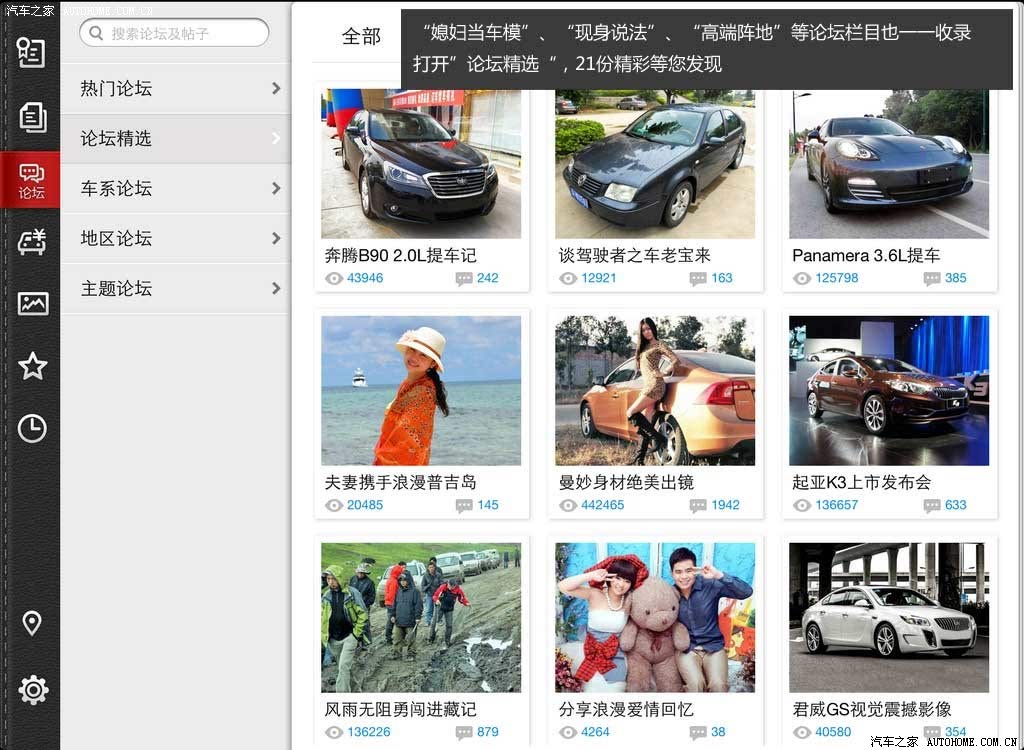
Task: Open the beach photo of woman in orange
Action: pyautogui.click(x=421, y=391)
